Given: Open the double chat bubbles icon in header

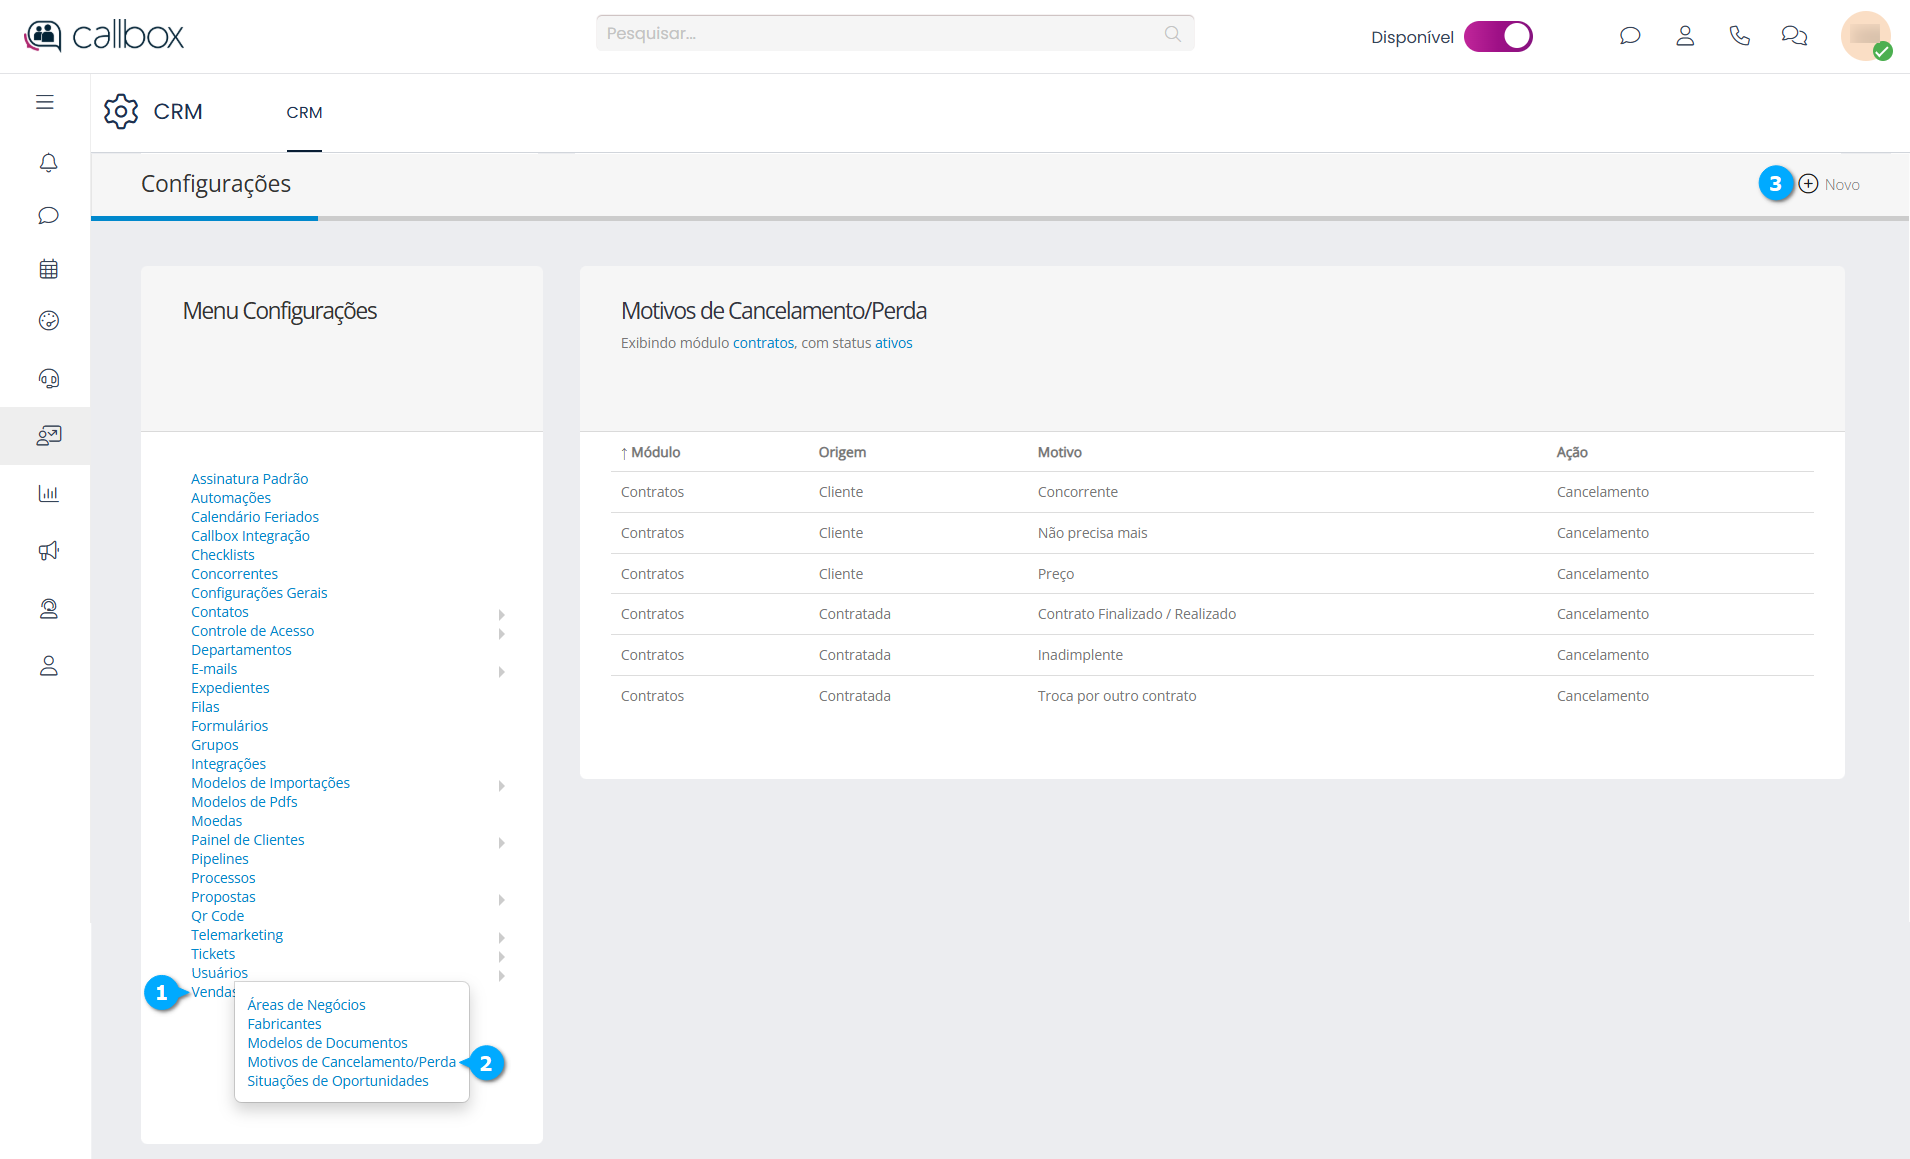Looking at the screenshot, I should tap(1794, 36).
